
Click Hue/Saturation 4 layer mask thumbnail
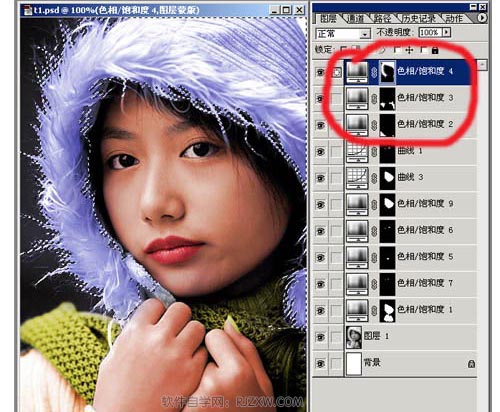tap(388, 72)
